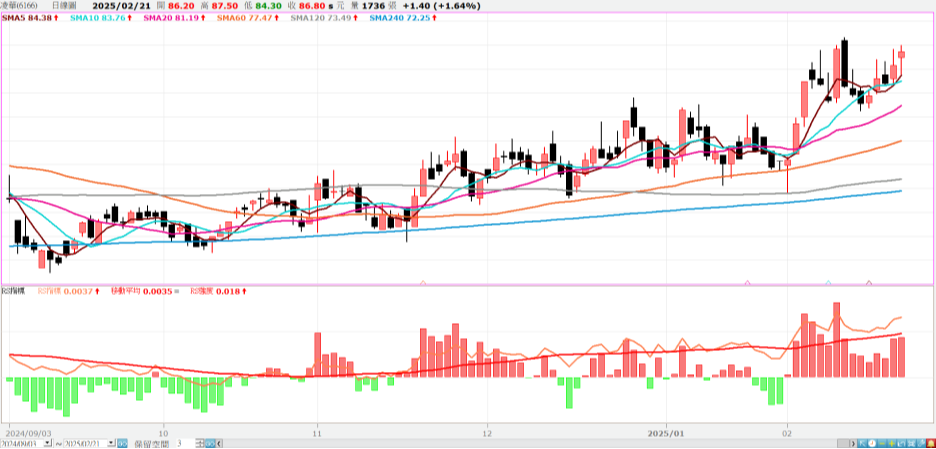Image resolution: width=936 pixels, height=449 pixels.
Task: Click the end date input field
Action: point(85,444)
